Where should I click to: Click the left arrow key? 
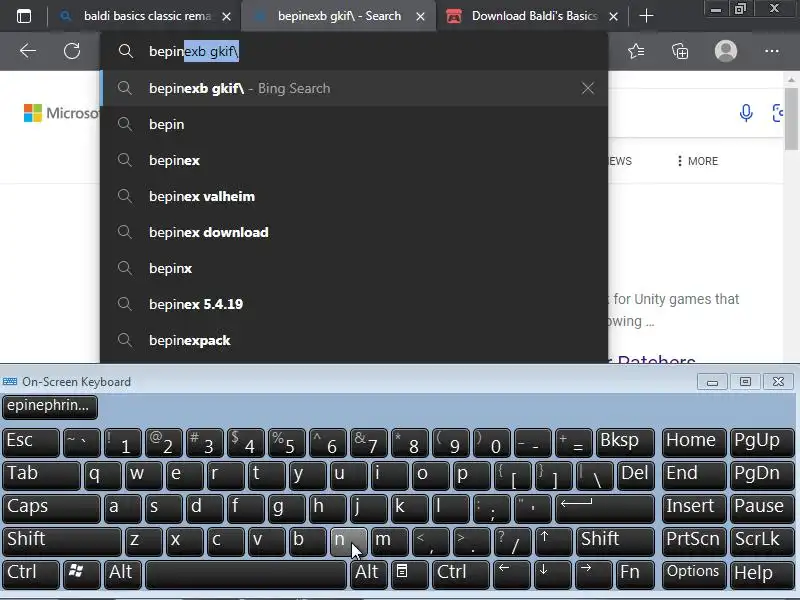tap(512, 573)
